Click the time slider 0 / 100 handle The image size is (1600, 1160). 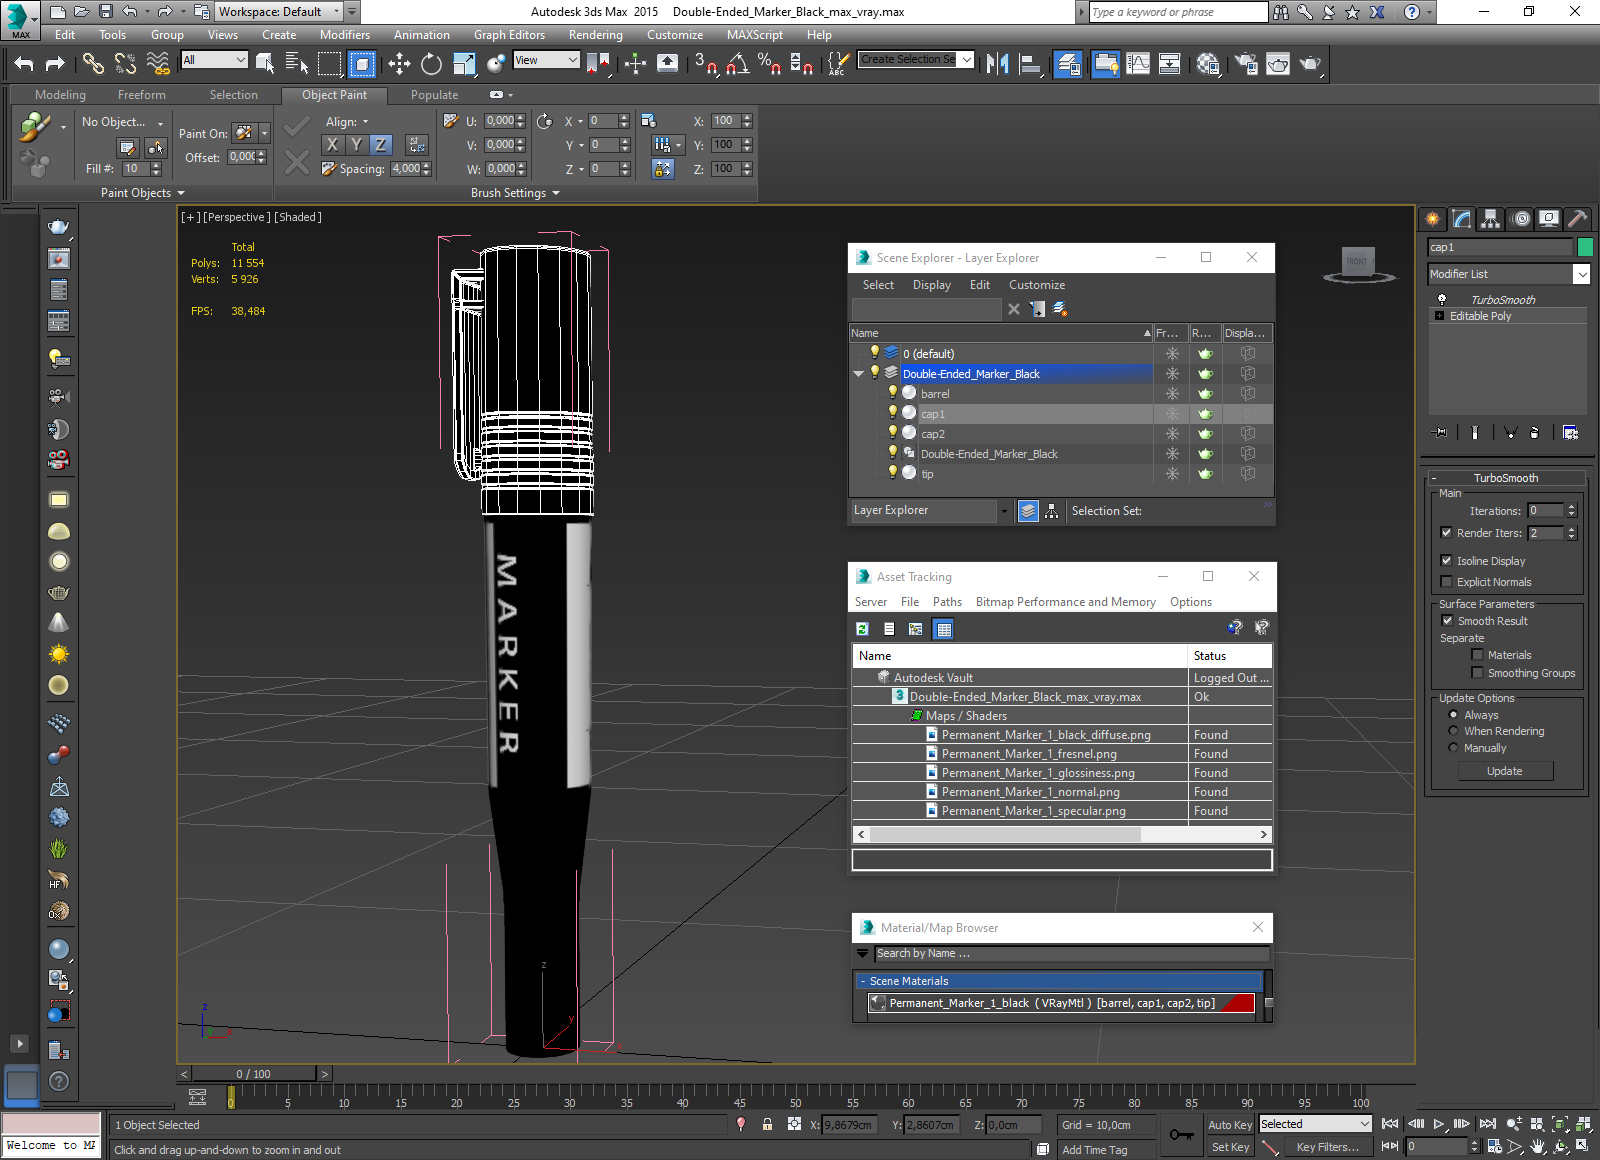[x=254, y=1074]
